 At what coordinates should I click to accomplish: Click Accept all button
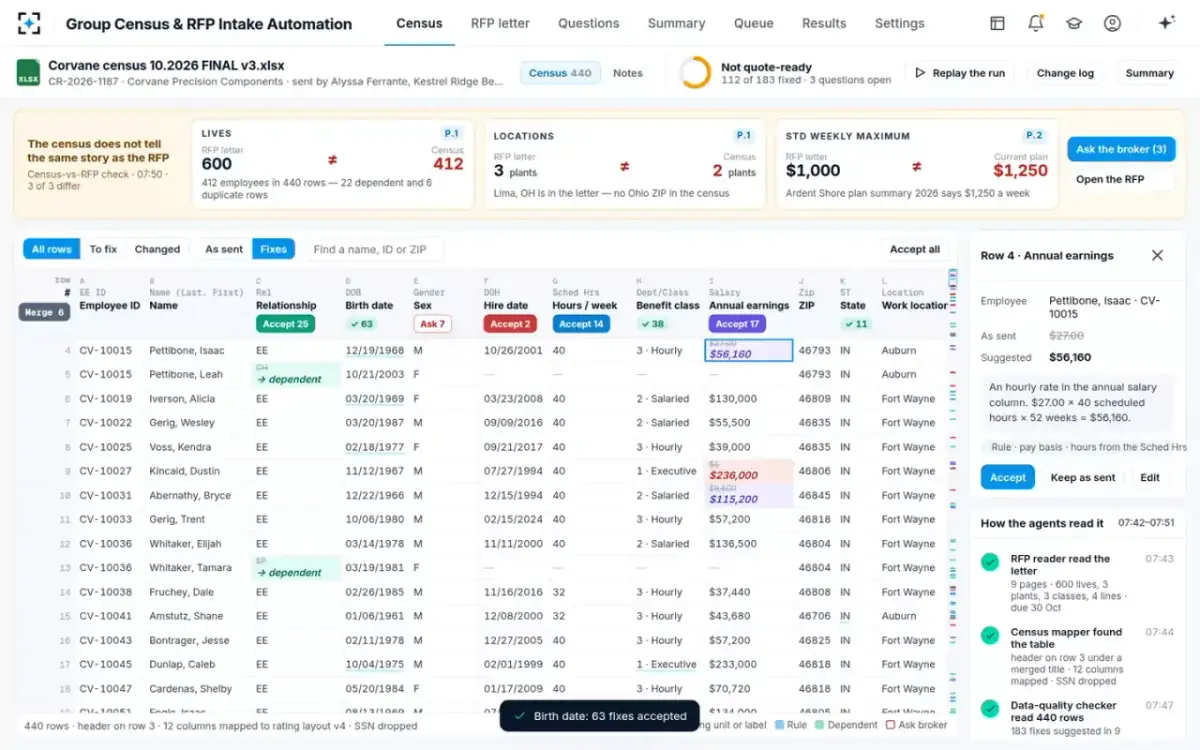[914, 249]
